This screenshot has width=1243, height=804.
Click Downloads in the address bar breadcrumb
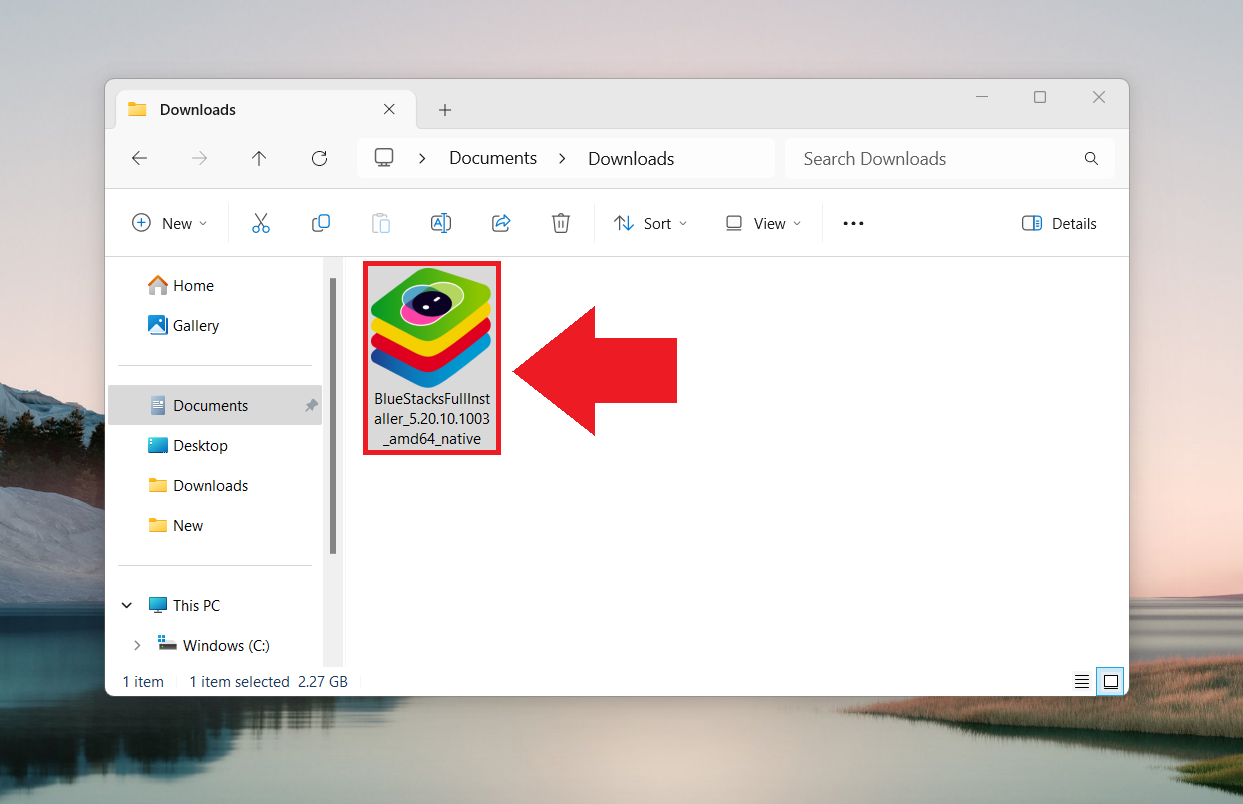coord(631,158)
